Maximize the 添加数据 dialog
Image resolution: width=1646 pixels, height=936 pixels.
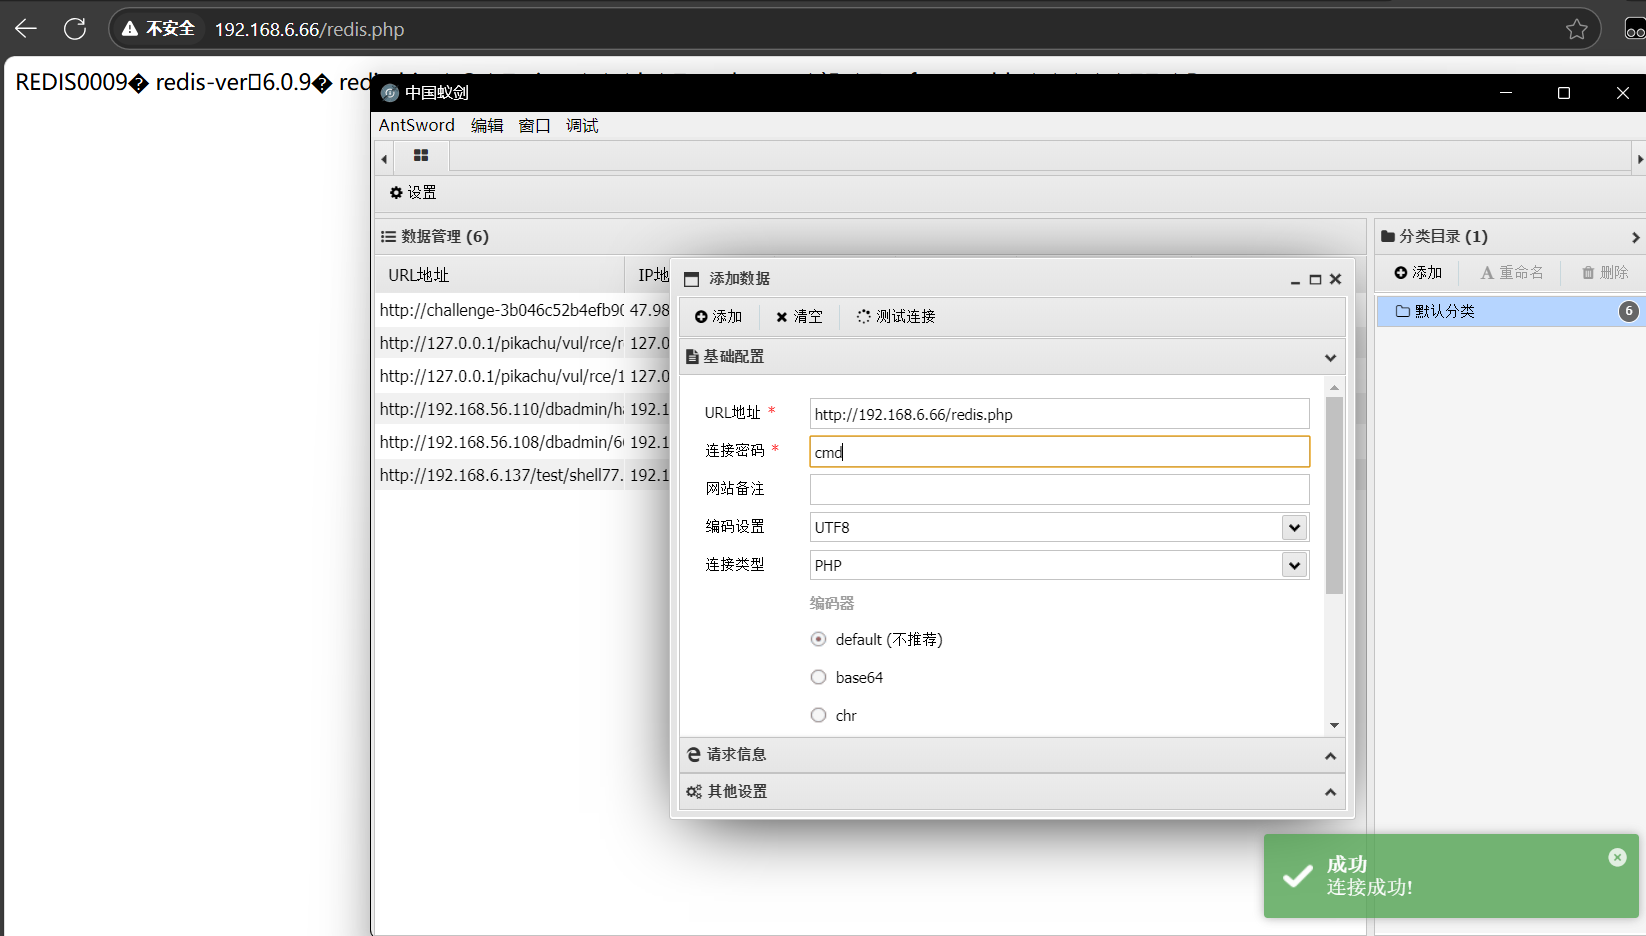click(x=1315, y=280)
